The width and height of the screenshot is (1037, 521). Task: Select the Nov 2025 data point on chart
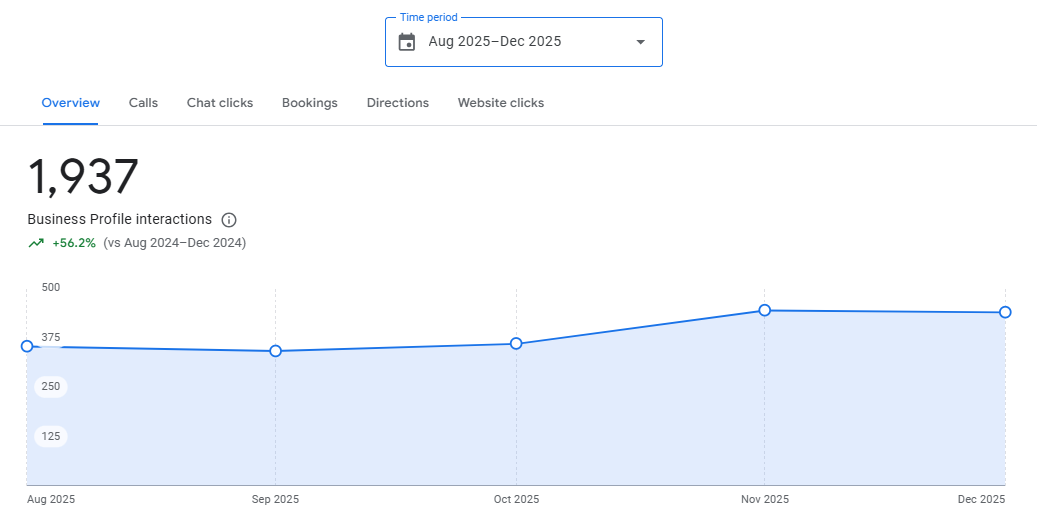coord(765,310)
